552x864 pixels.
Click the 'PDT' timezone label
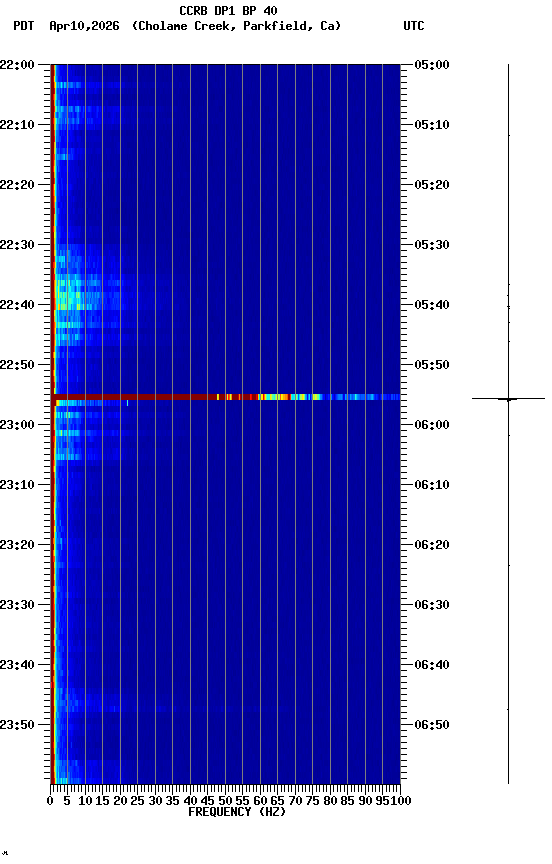pyautogui.click(x=24, y=26)
